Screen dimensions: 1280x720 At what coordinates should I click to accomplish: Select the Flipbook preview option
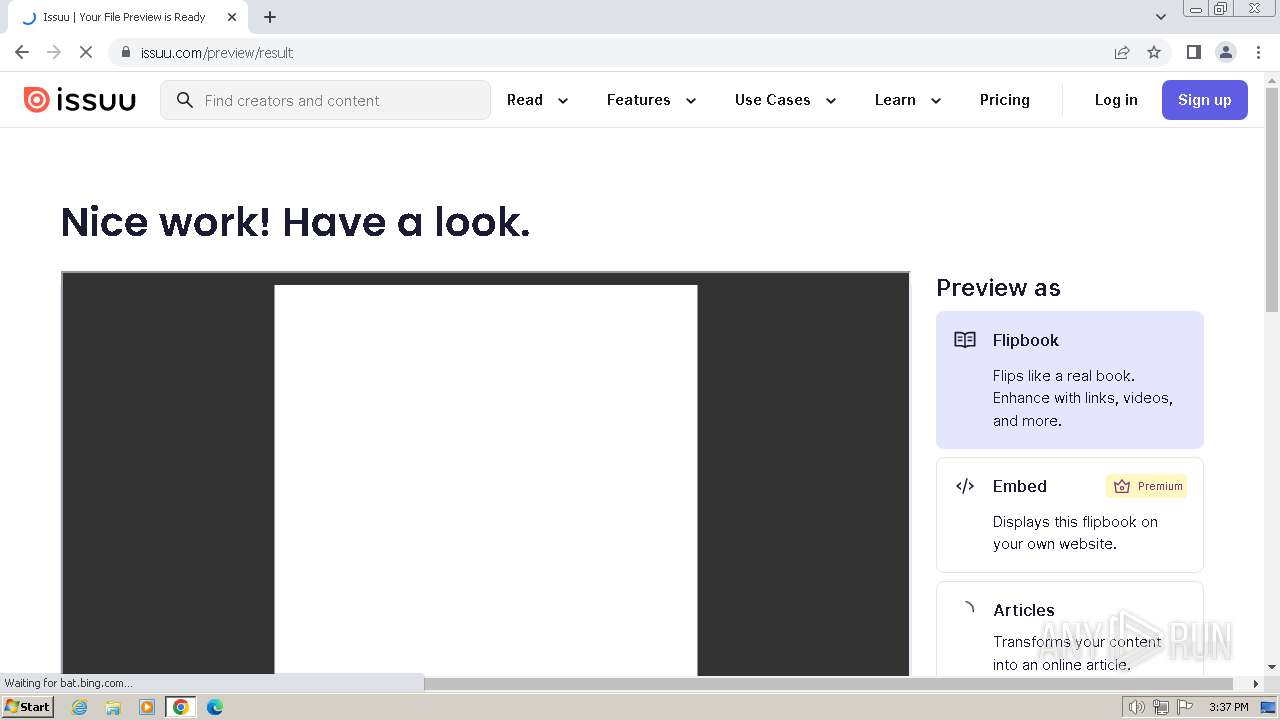click(x=1070, y=380)
